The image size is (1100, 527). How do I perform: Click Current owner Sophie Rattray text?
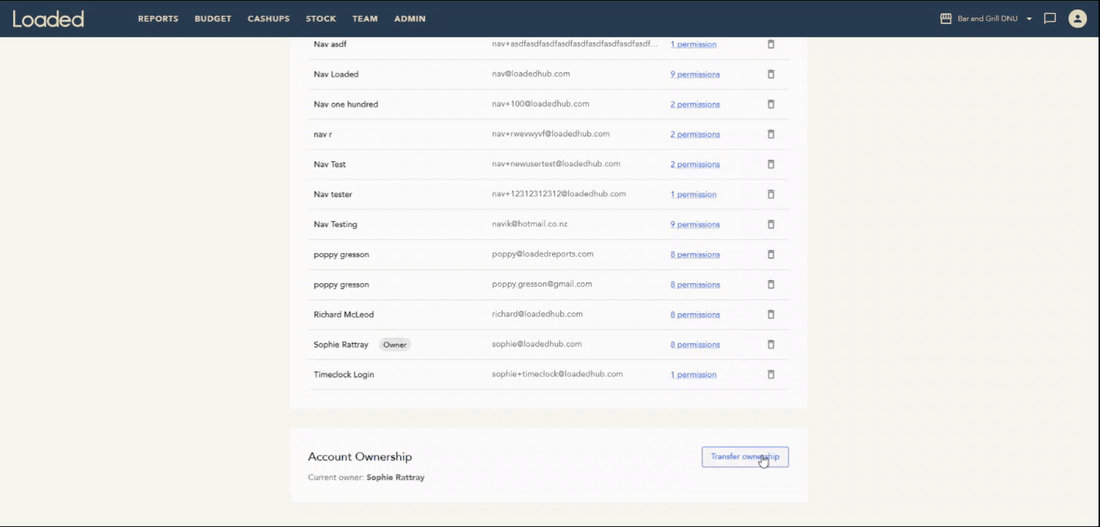click(x=366, y=478)
